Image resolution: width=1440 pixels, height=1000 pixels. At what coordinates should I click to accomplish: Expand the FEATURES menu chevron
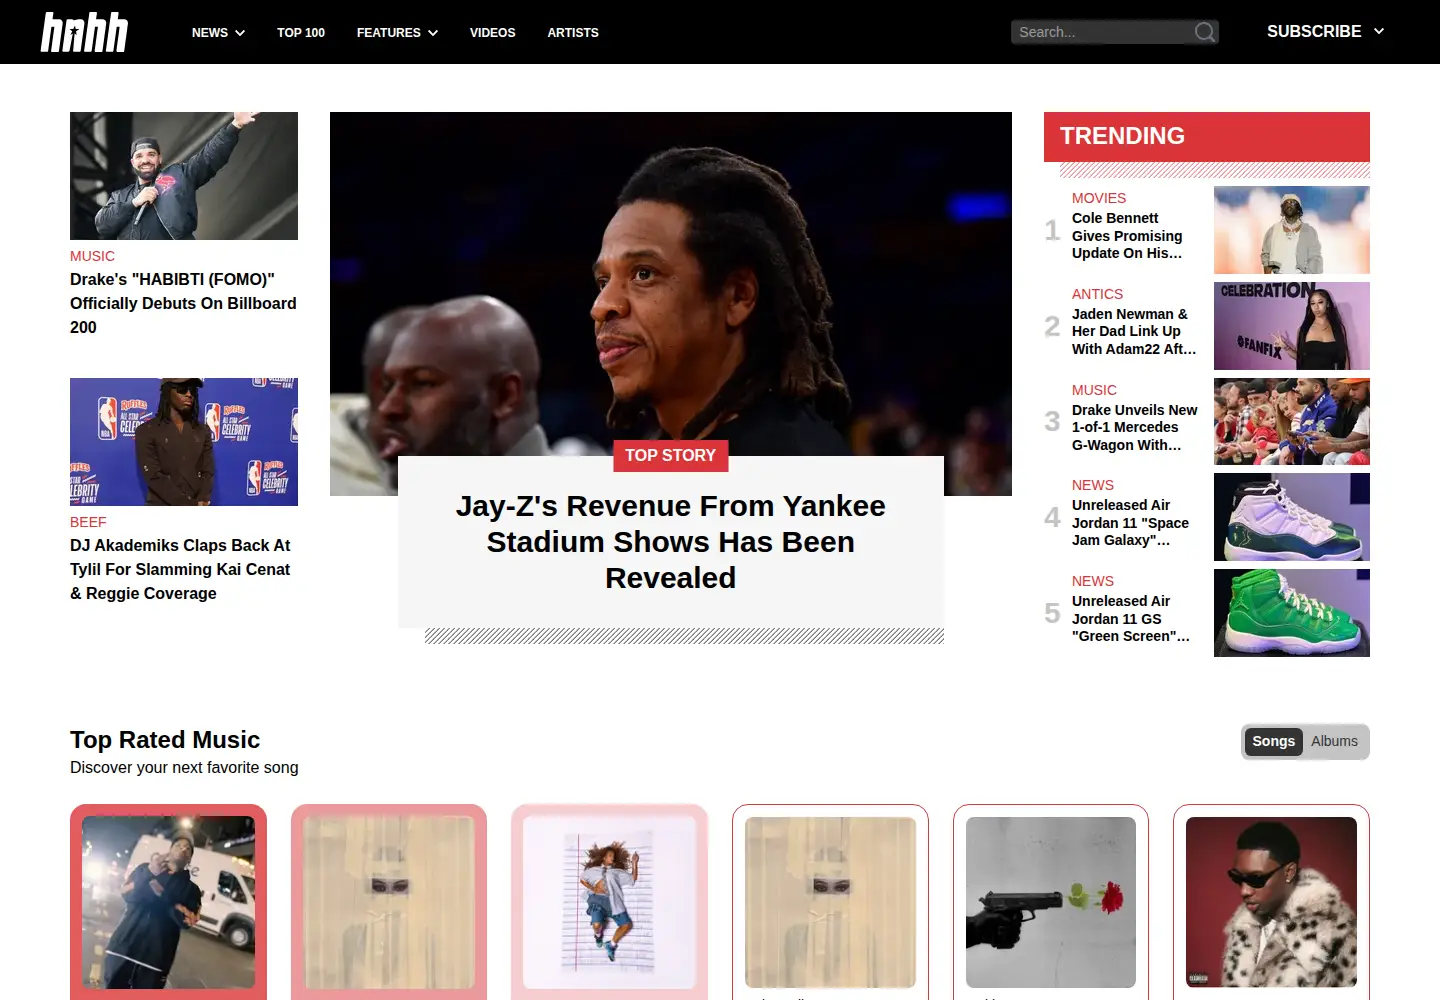433,33
